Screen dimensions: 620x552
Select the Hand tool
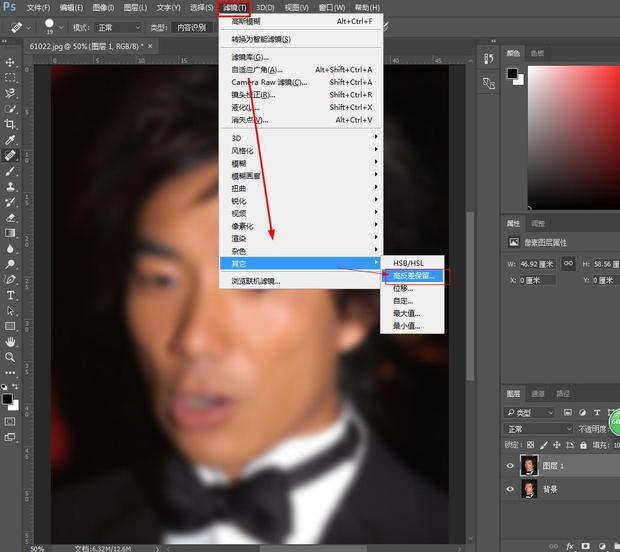click(x=11, y=341)
